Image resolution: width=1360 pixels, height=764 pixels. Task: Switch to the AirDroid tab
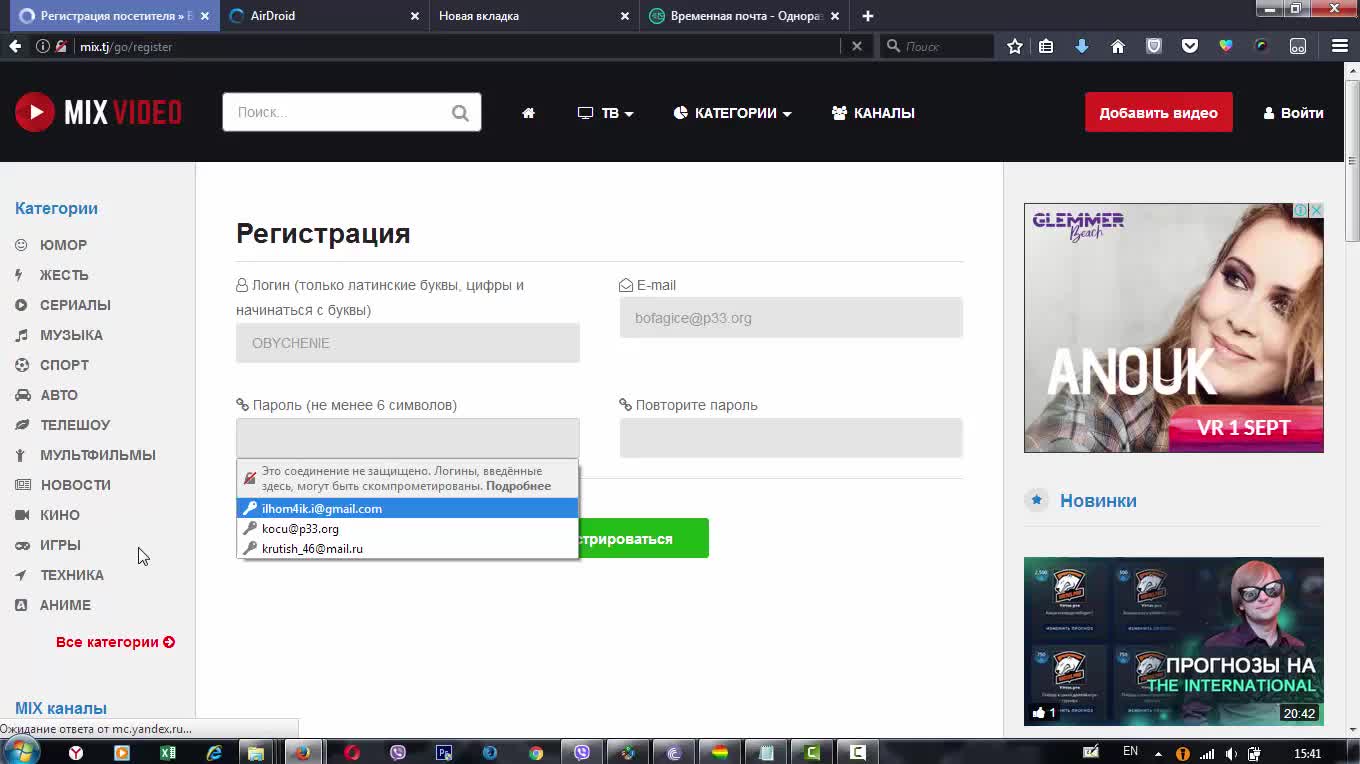point(320,16)
